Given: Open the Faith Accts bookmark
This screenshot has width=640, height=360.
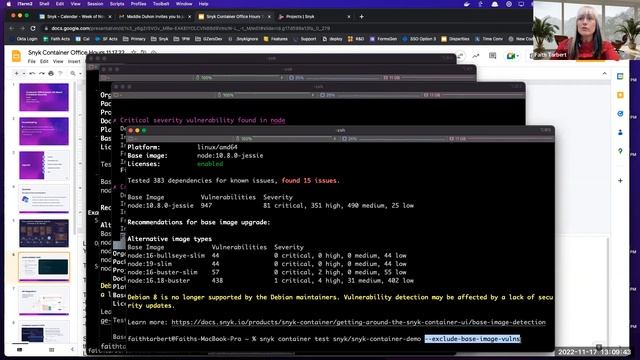Looking at the screenshot, I should click(57, 39).
